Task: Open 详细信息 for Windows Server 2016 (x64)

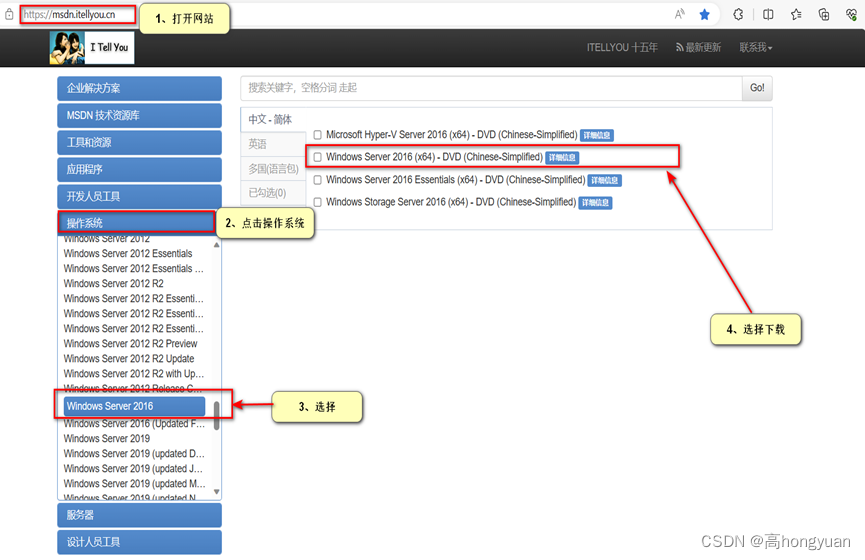Action: [562, 158]
